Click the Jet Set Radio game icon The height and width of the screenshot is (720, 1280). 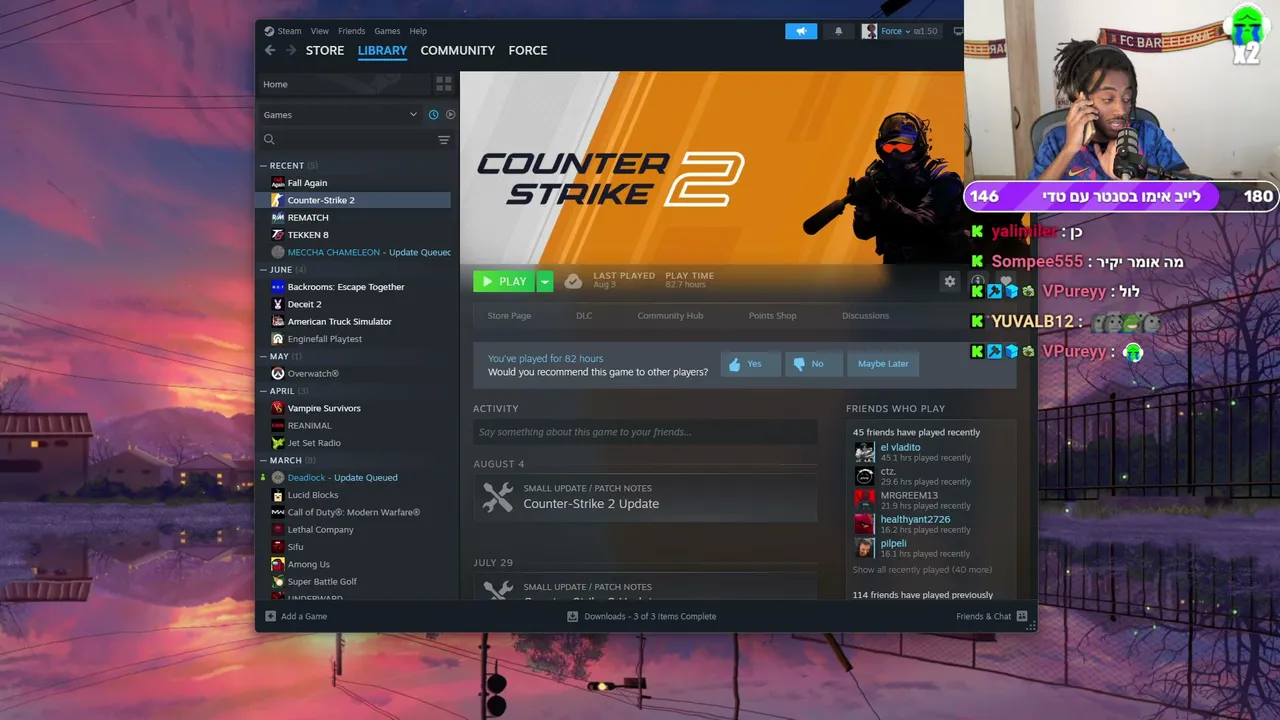[x=278, y=443]
